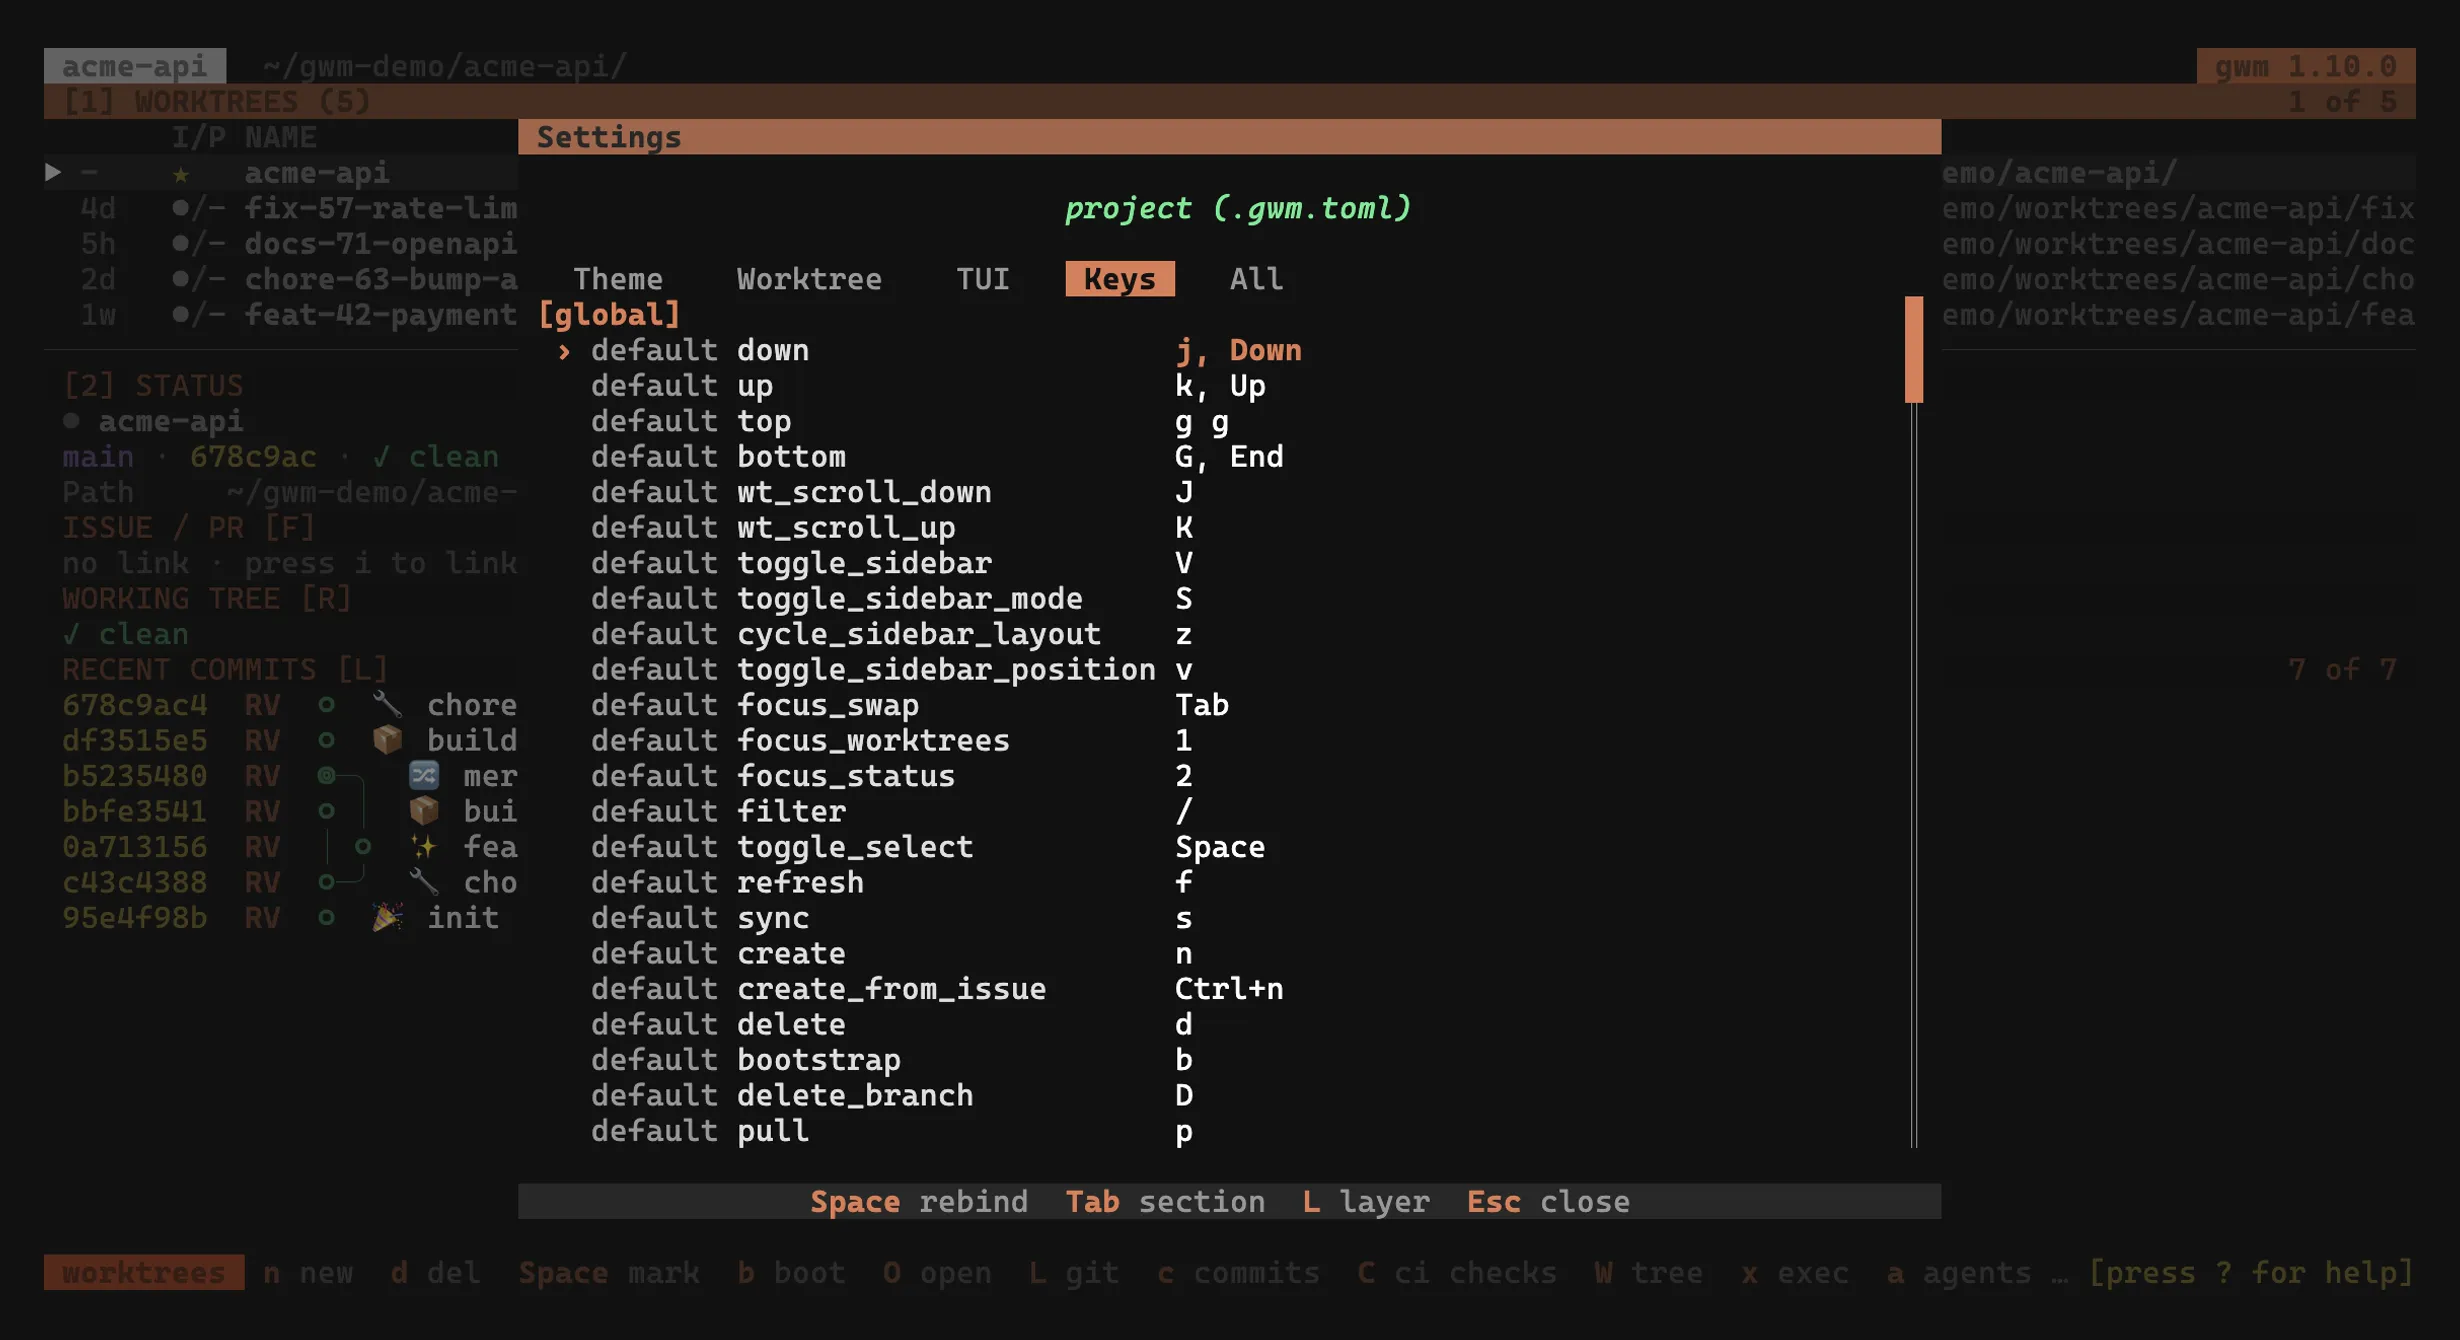This screenshot has width=2460, height=1340.
Task: Click the 'G, End' key value for bottom
Action: (1228, 457)
